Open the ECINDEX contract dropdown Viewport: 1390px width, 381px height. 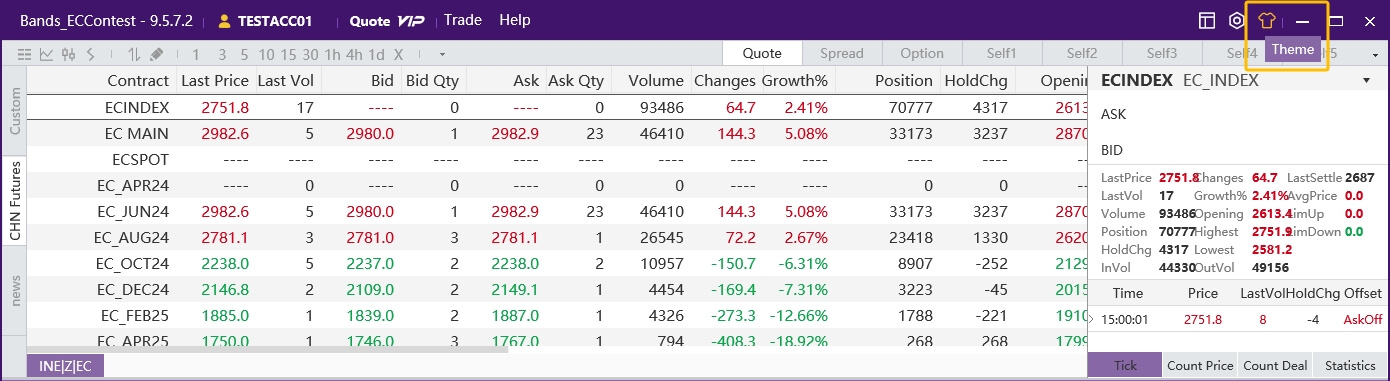click(x=1366, y=80)
